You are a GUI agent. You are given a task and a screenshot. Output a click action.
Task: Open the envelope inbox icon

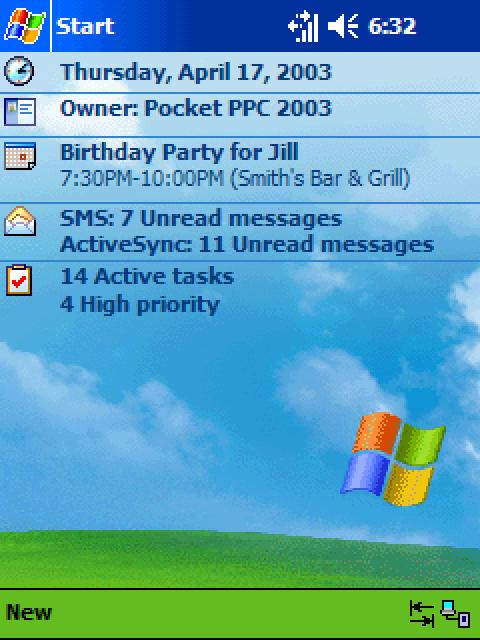(20, 221)
